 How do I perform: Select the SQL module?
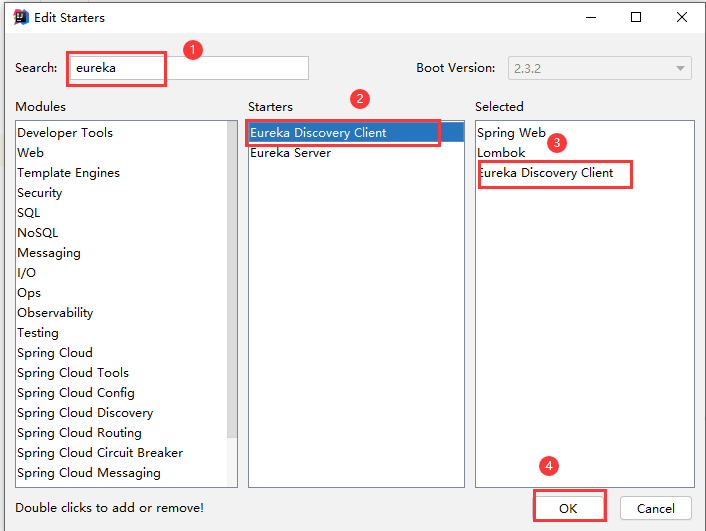coord(122,213)
